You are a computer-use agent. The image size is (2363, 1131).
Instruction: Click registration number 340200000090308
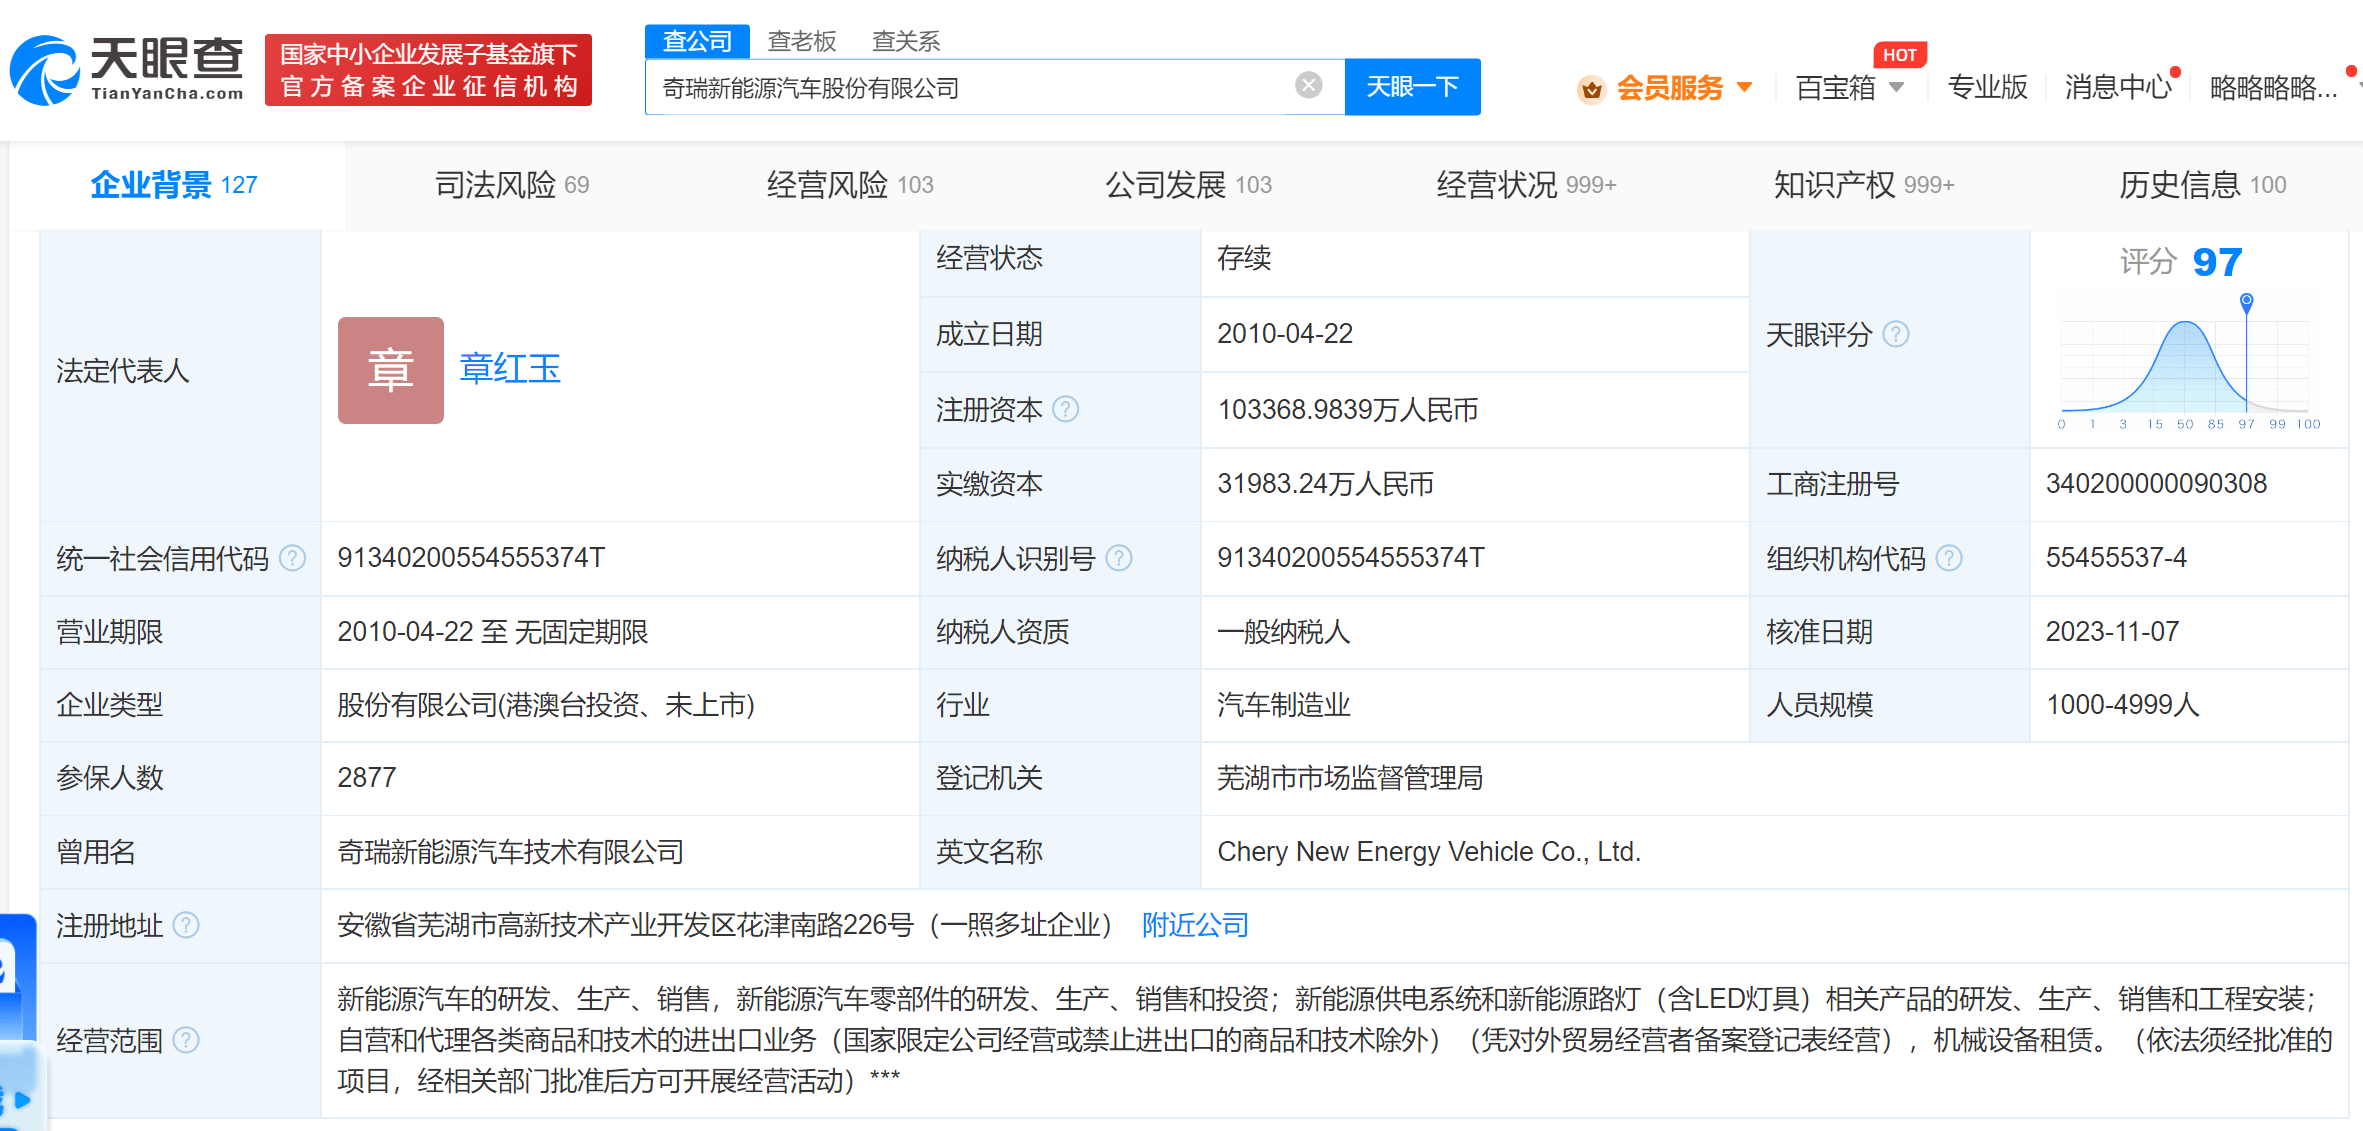[2156, 484]
